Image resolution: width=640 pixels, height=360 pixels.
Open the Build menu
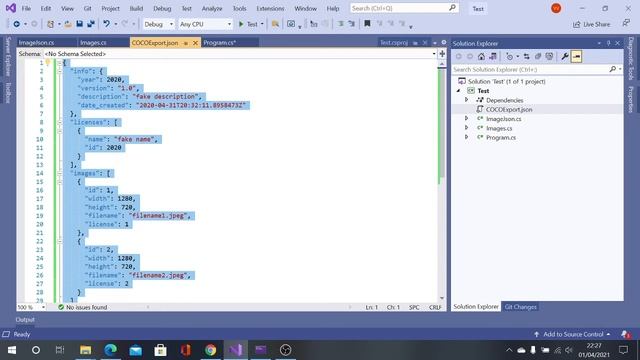point(136,8)
